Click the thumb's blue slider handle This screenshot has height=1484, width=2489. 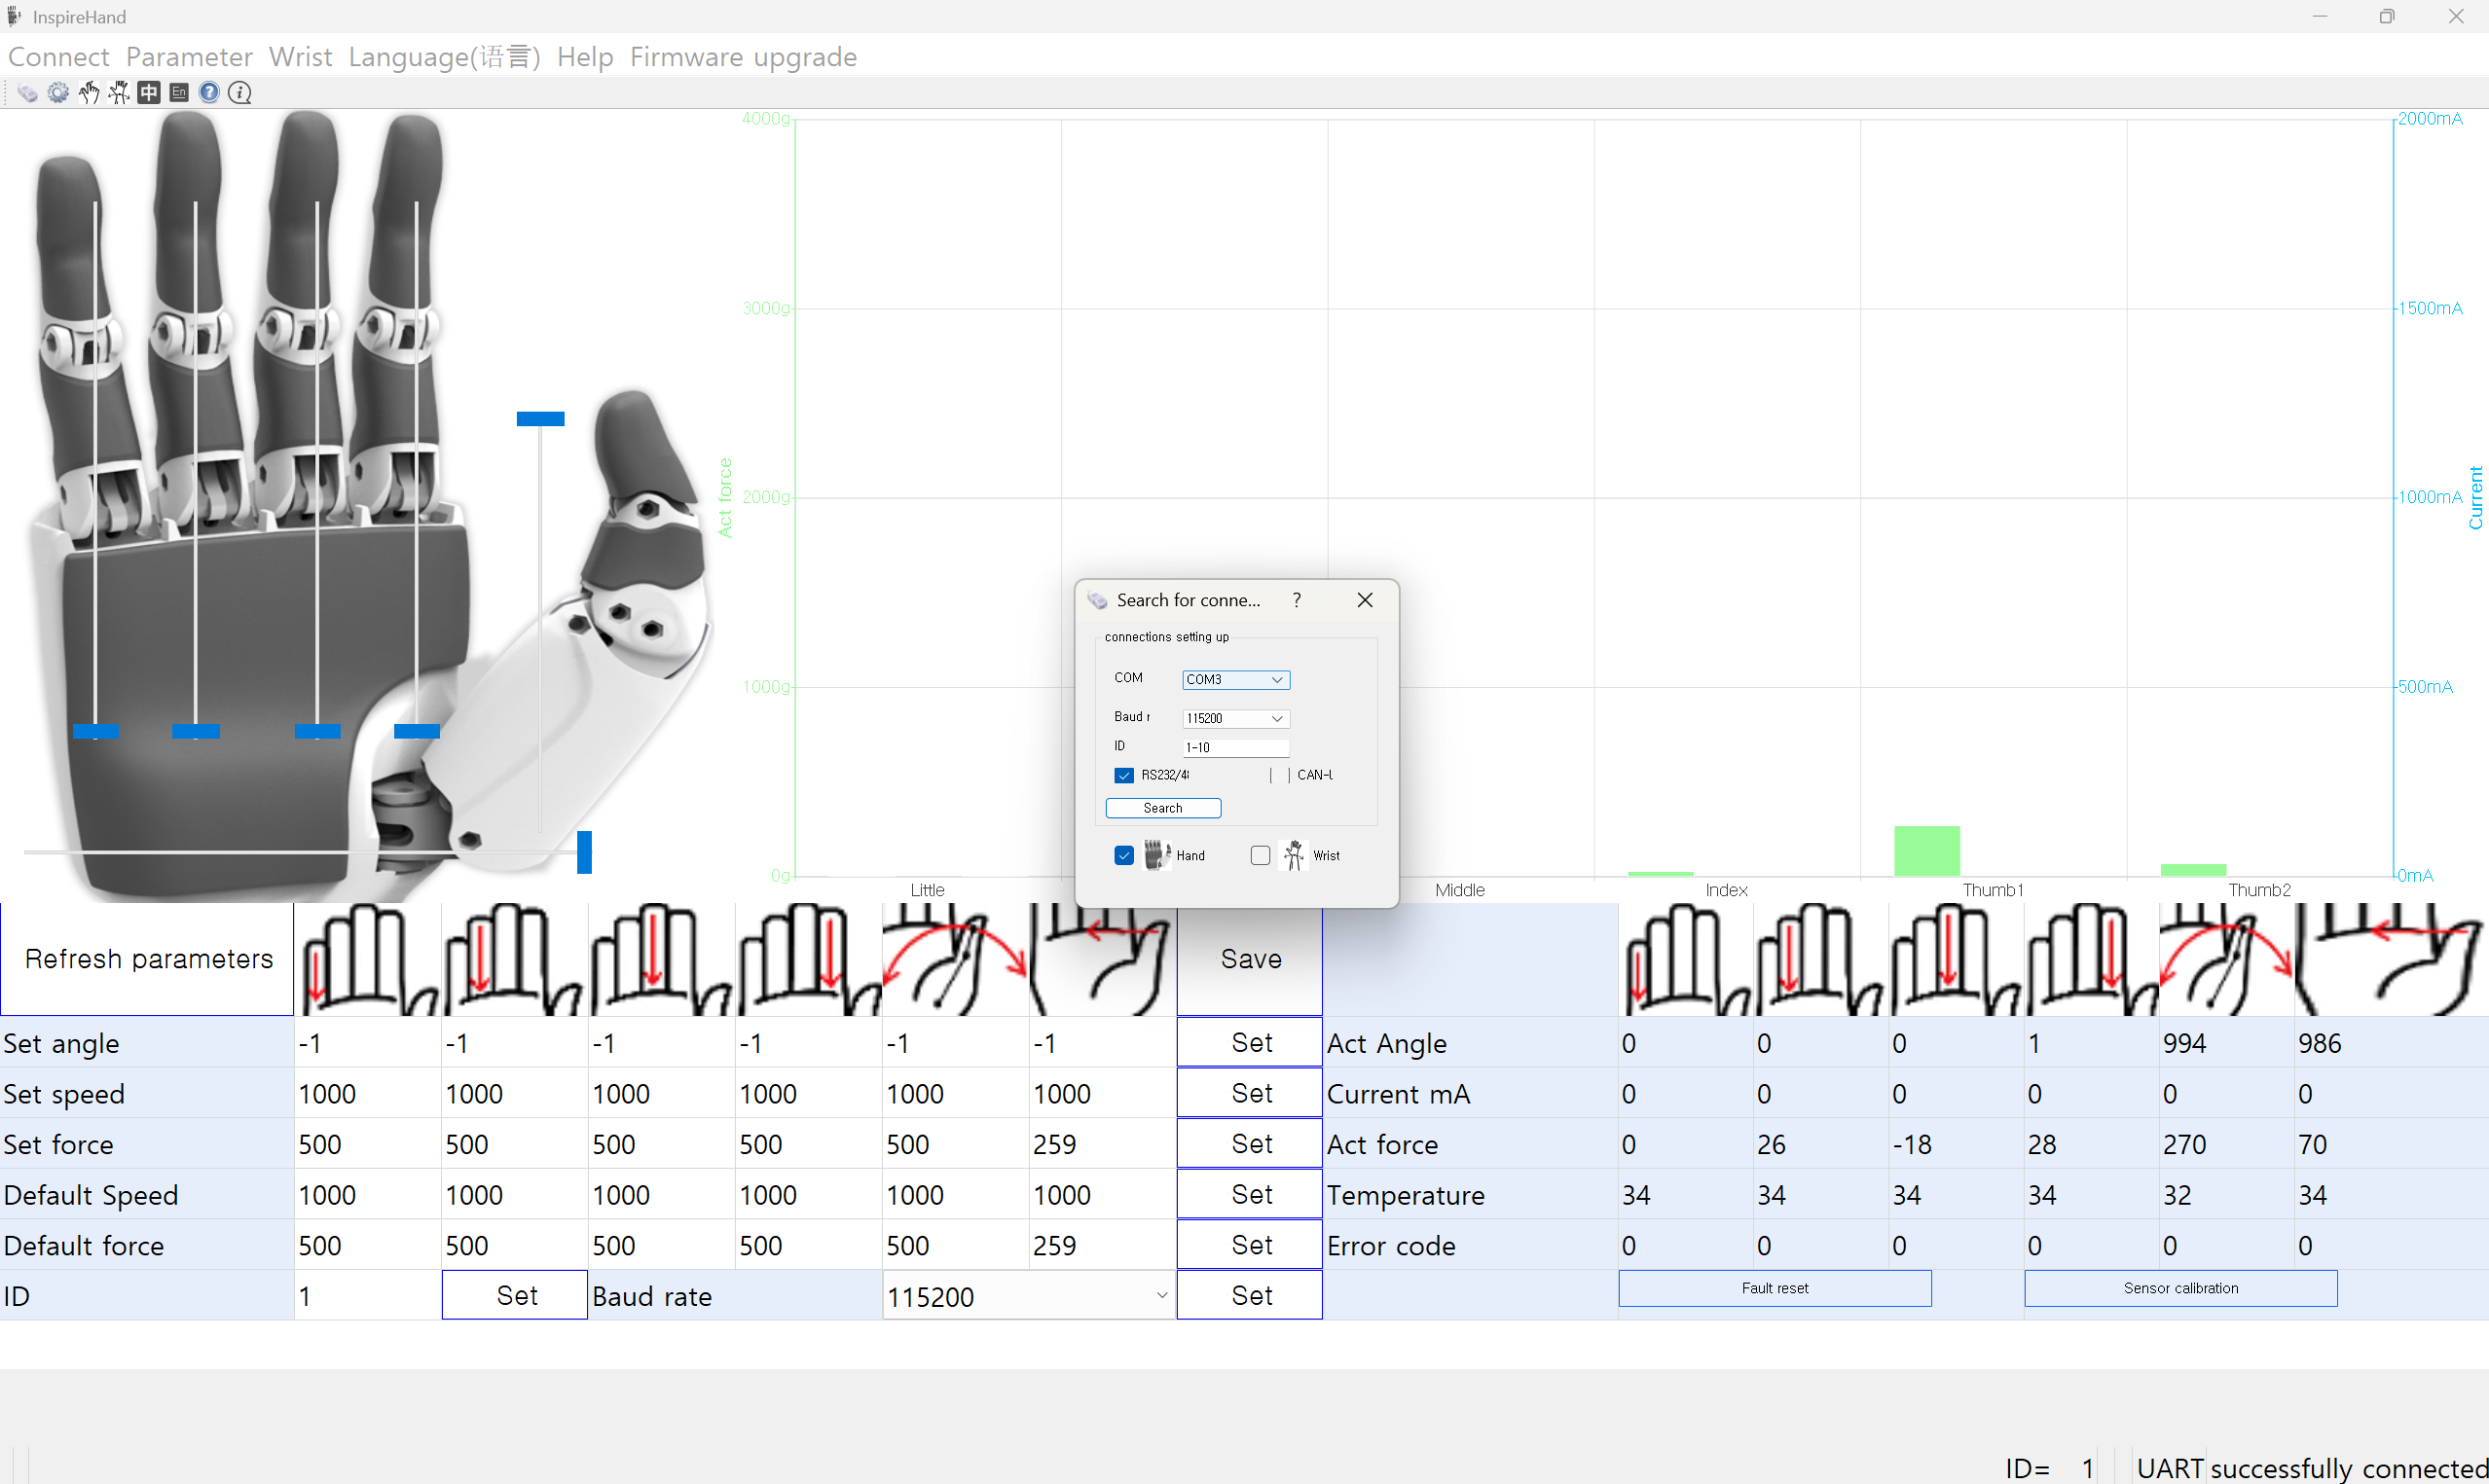tap(540, 419)
